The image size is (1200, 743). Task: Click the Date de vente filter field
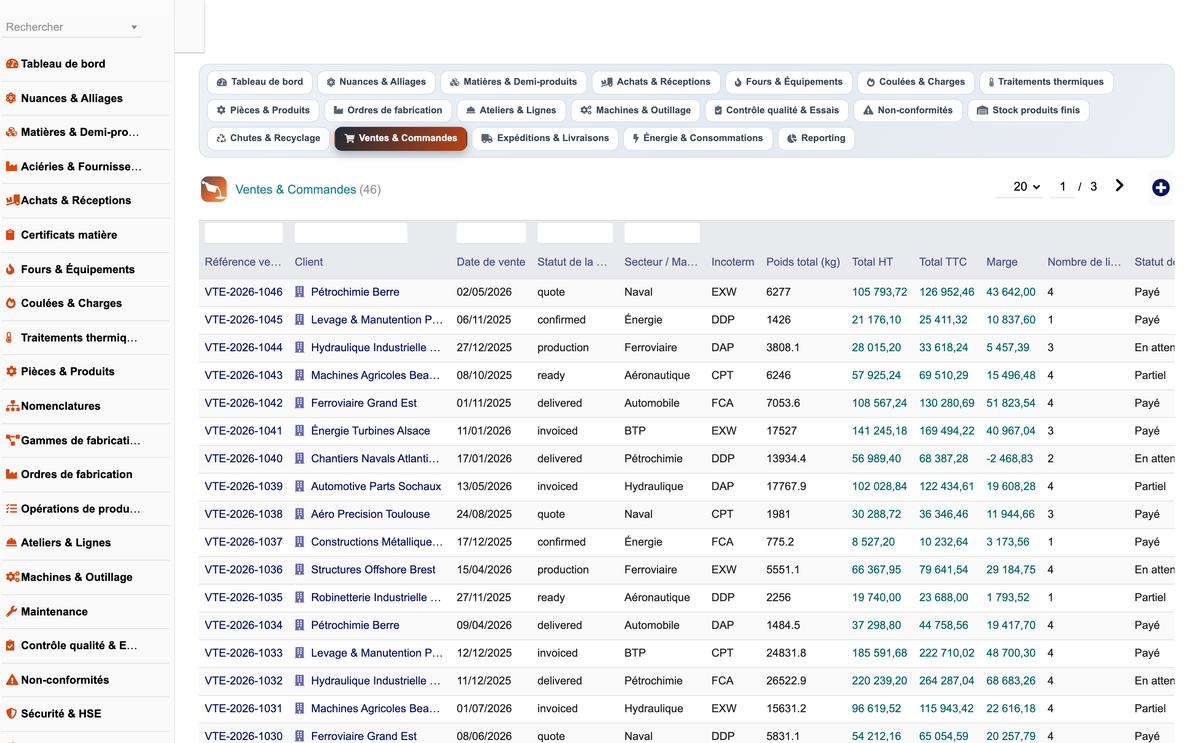(491, 233)
